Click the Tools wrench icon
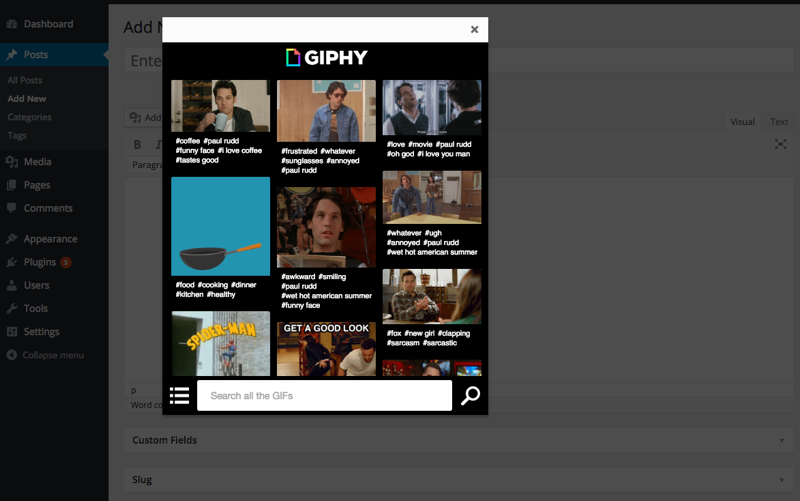Screen dimensions: 800x501 pyautogui.click(x=12, y=308)
